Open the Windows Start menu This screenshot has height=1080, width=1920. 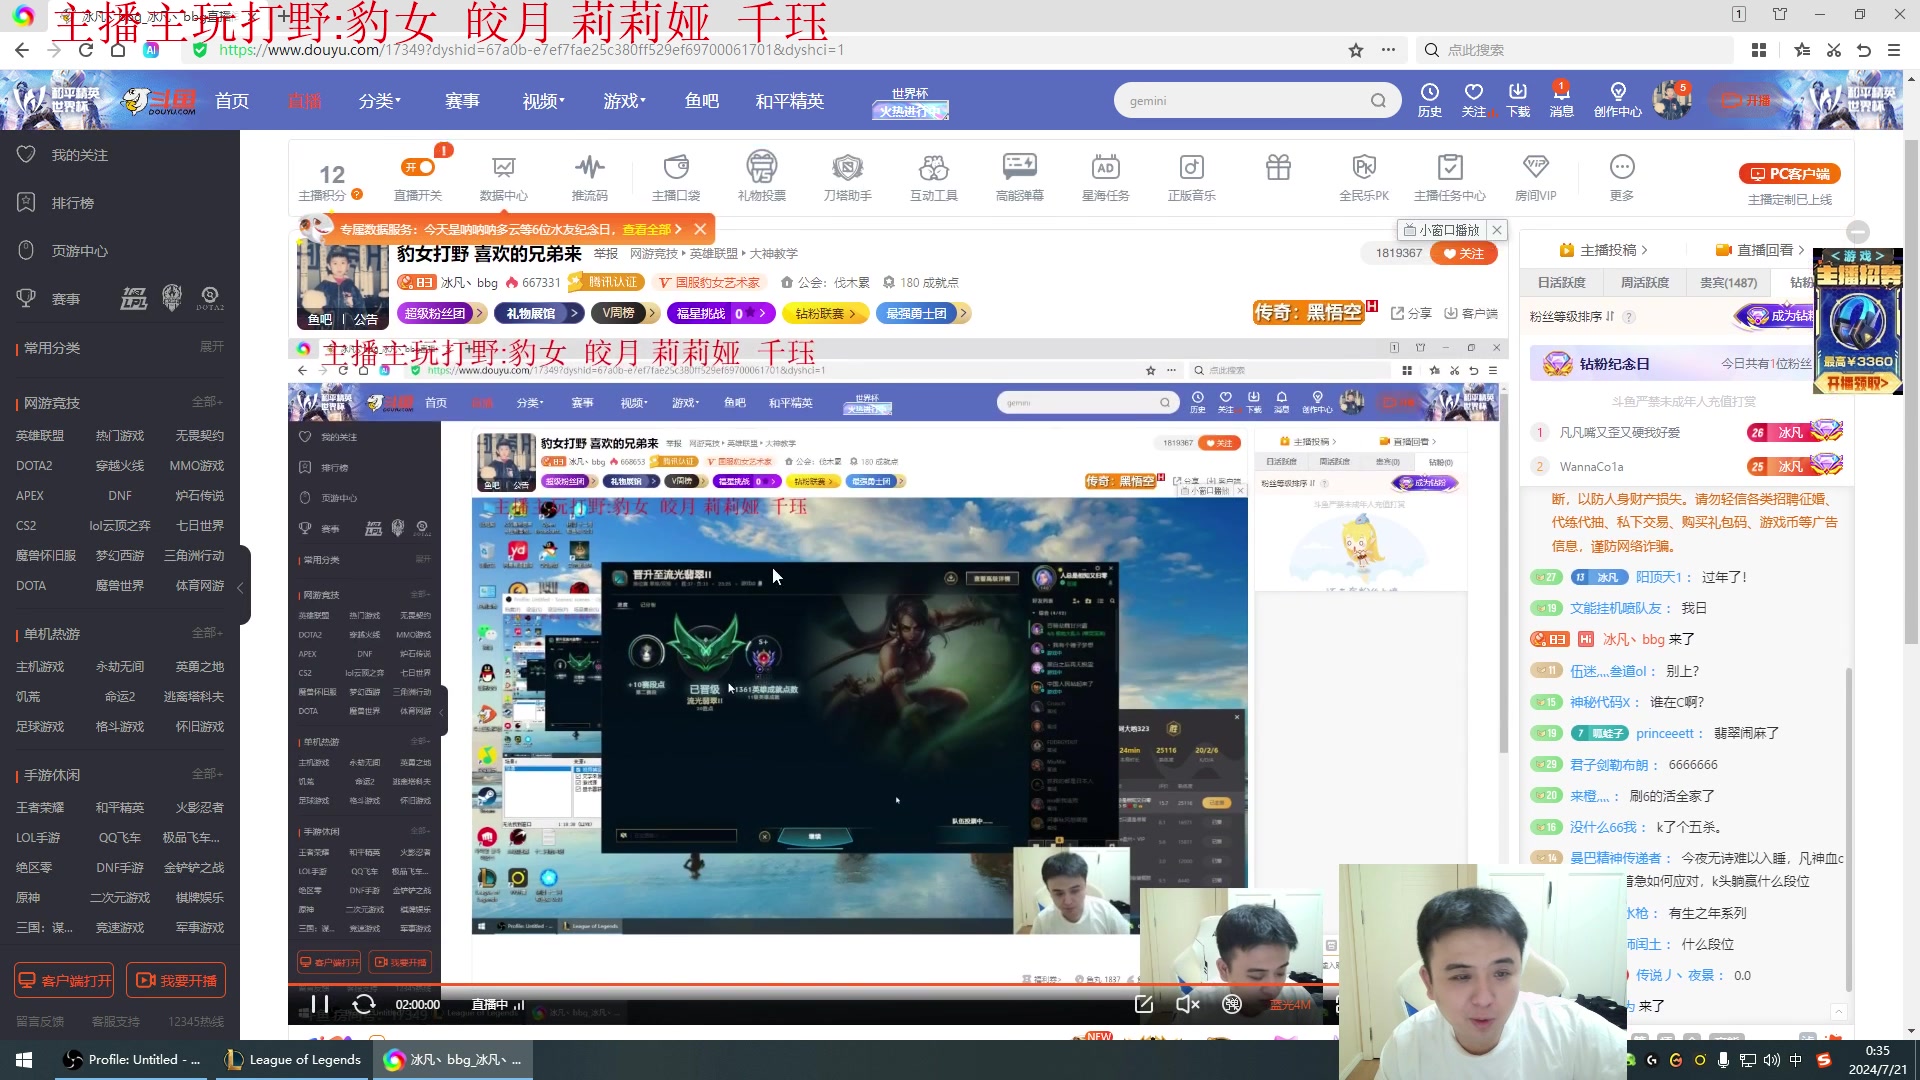(24, 1060)
